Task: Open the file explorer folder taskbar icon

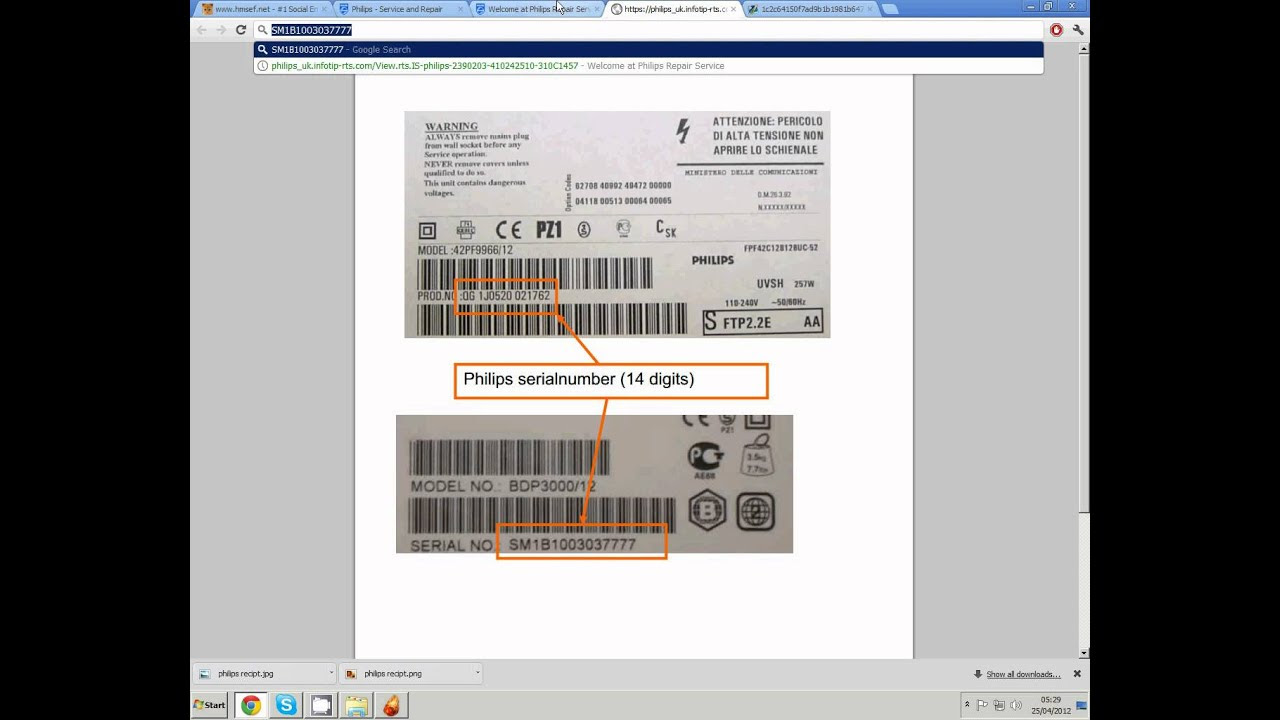Action: coord(356,705)
